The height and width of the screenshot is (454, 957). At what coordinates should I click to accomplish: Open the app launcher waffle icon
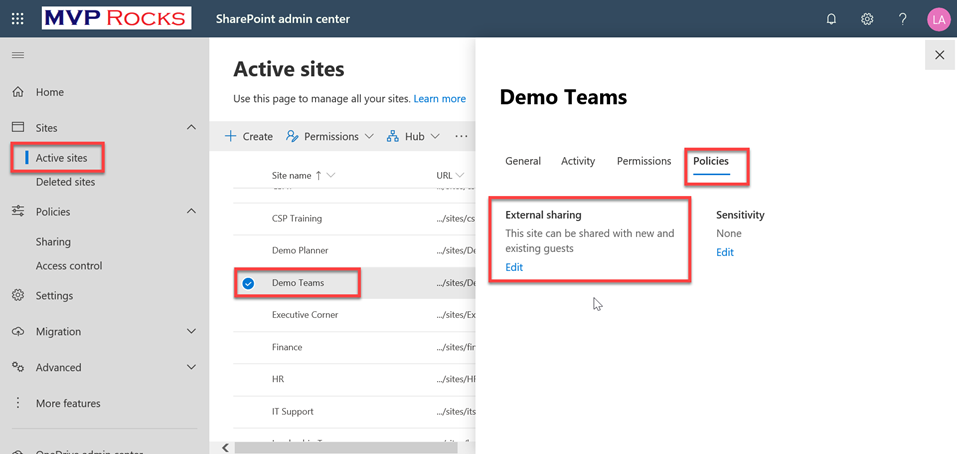coord(18,19)
